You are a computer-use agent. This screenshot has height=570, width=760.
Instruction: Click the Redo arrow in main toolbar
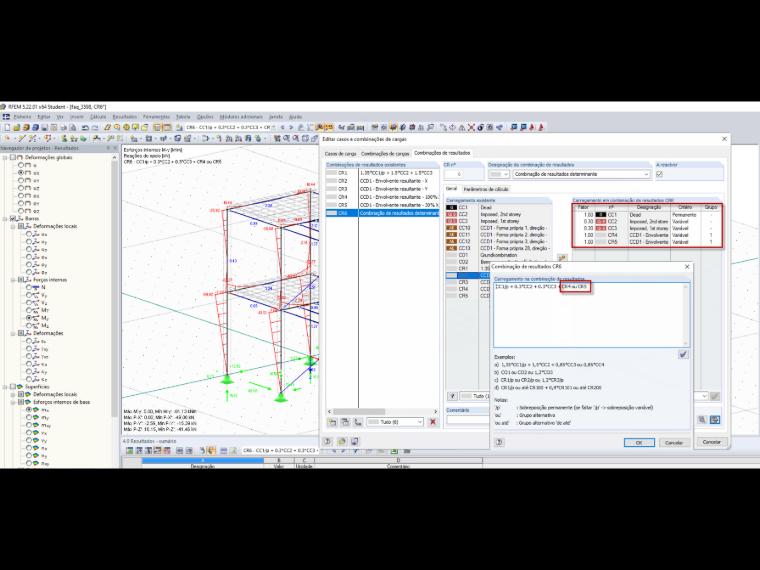tap(95, 127)
